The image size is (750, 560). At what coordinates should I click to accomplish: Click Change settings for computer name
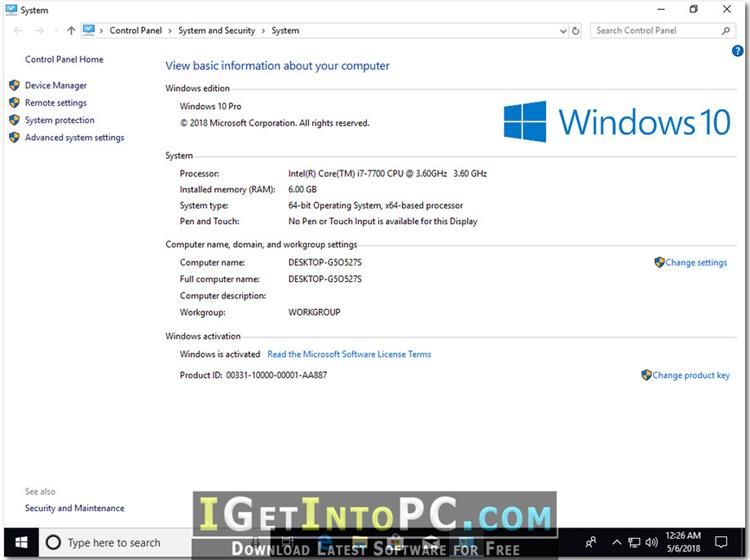pos(696,263)
